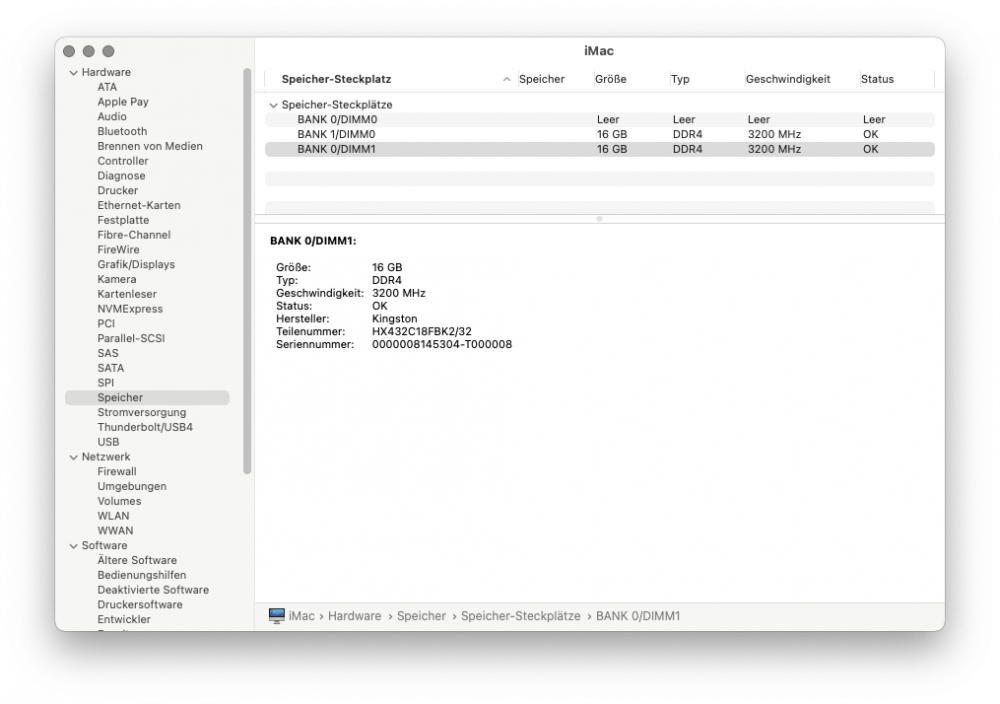Click serial number 0000008145304-T000008
This screenshot has width=1000, height=704.
tap(441, 344)
